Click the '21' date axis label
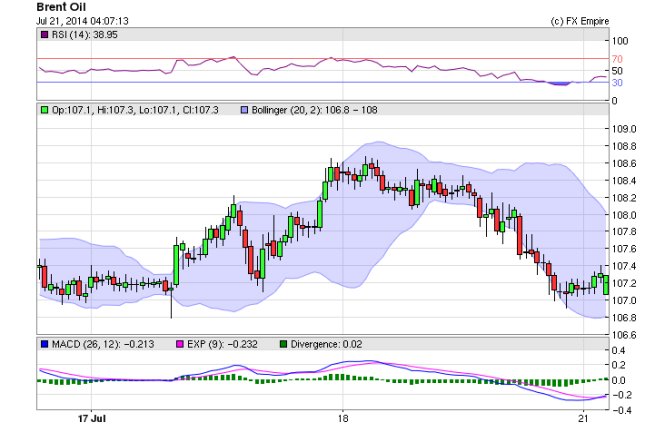Screen dimensions: 645x442 [x=583, y=419]
